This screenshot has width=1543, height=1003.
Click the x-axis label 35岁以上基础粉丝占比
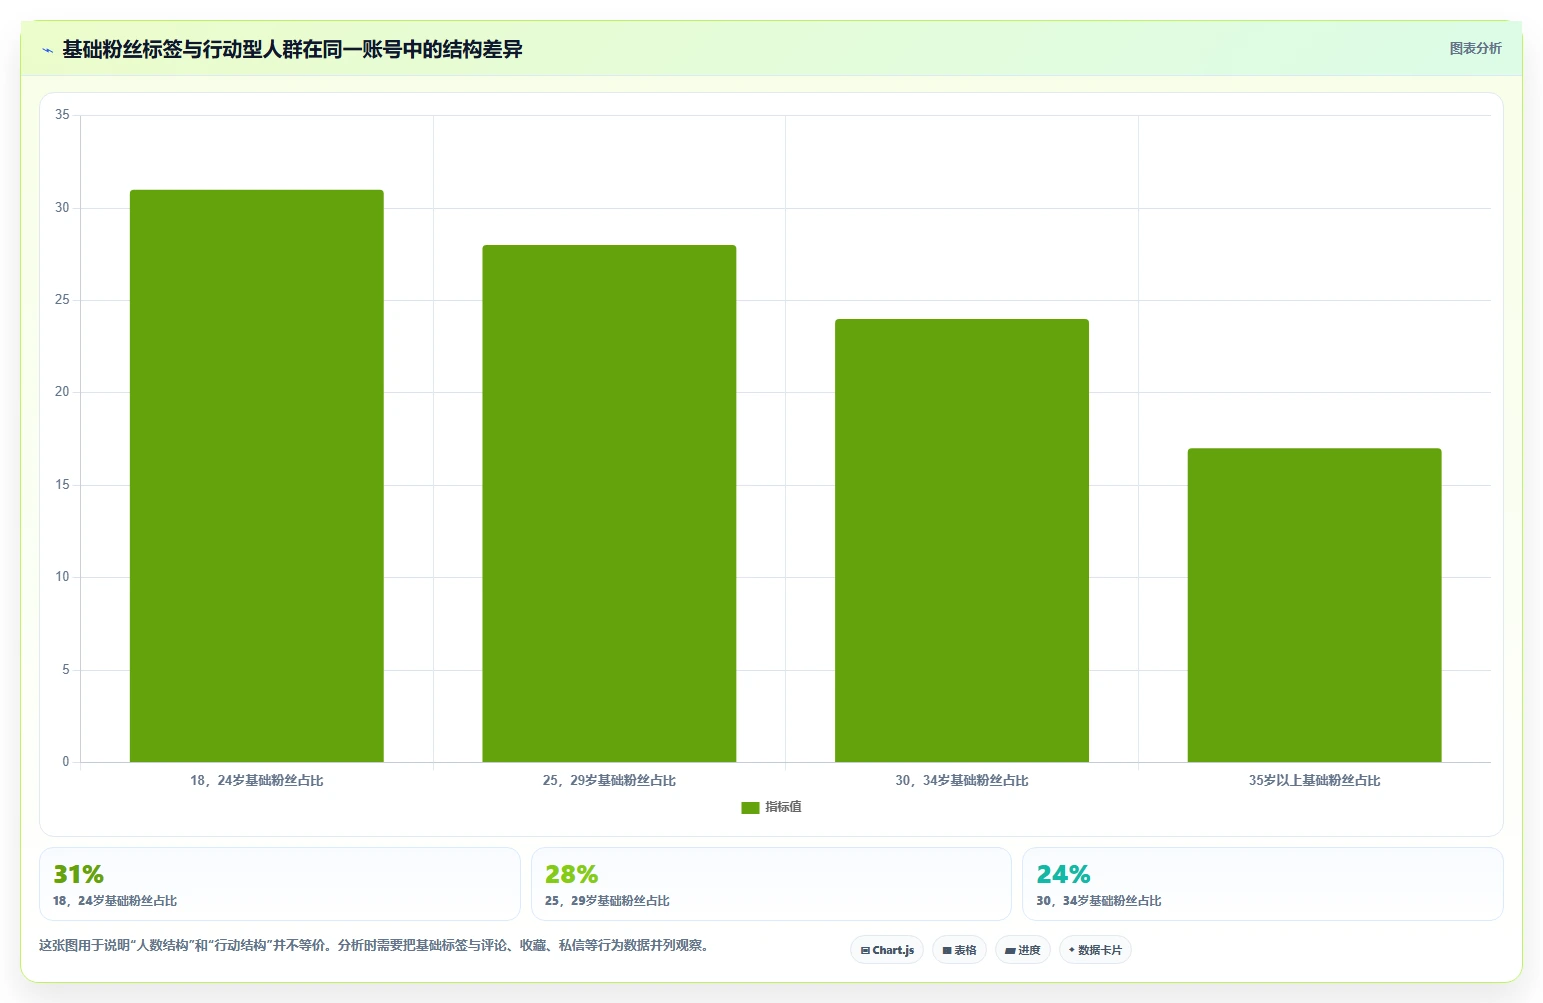1314,781
